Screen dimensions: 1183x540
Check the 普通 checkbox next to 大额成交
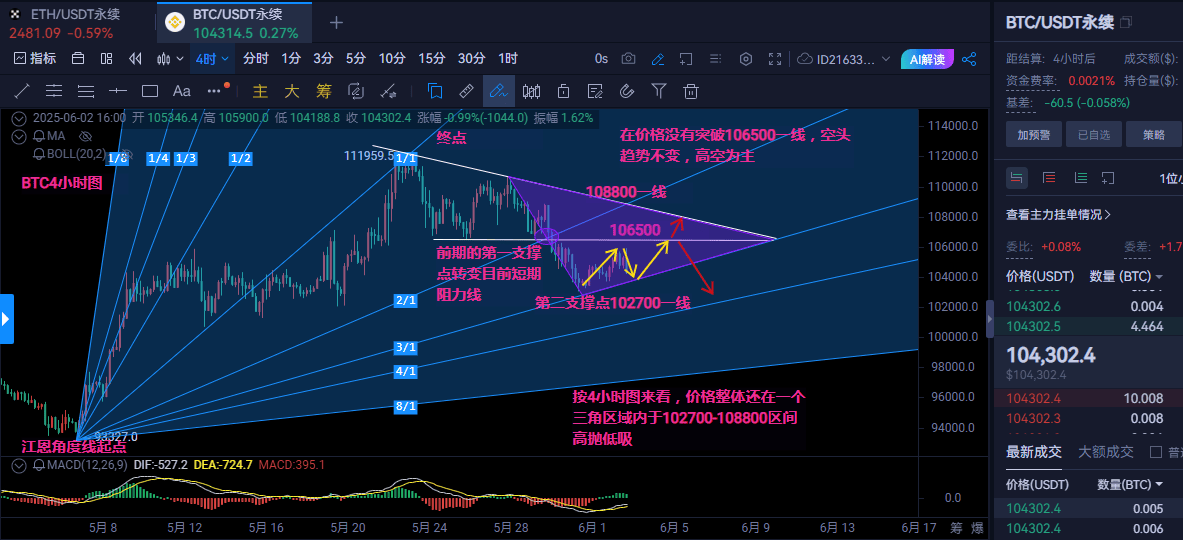pyautogui.click(x=1156, y=452)
